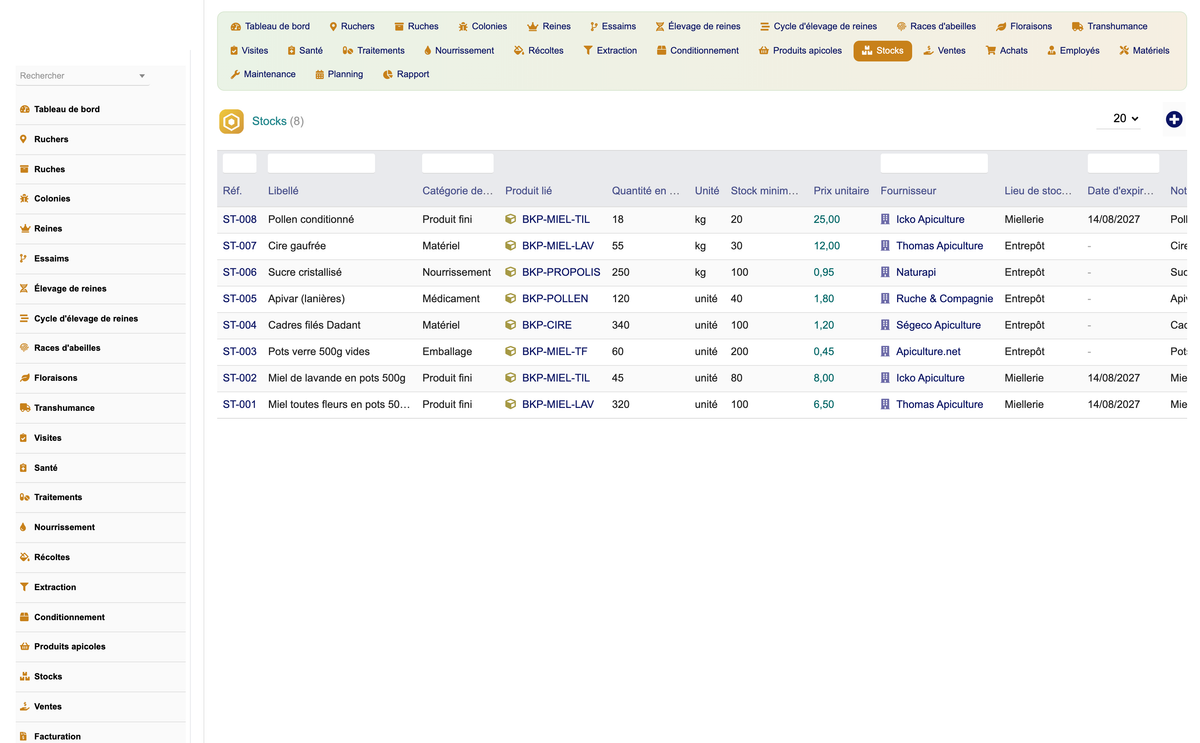1200x743 pixels.
Task: Click the sidebar Transhumance truck icon
Action: pyautogui.click(x=24, y=408)
